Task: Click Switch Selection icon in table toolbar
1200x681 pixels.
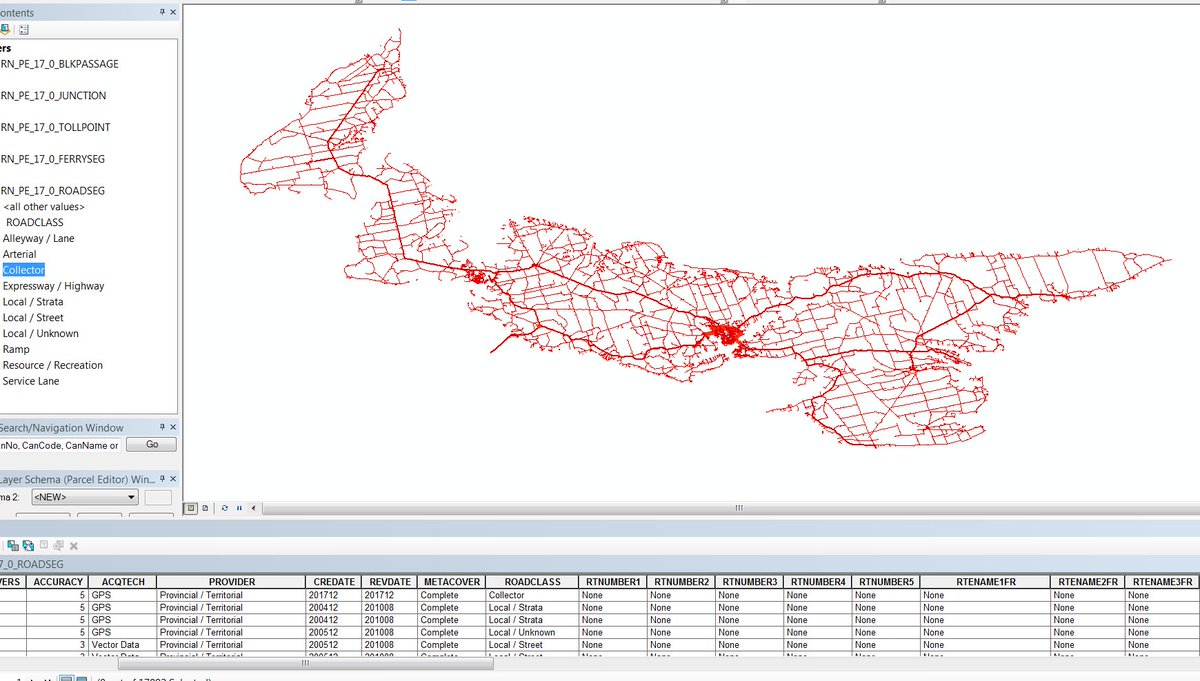Action: click(28, 545)
